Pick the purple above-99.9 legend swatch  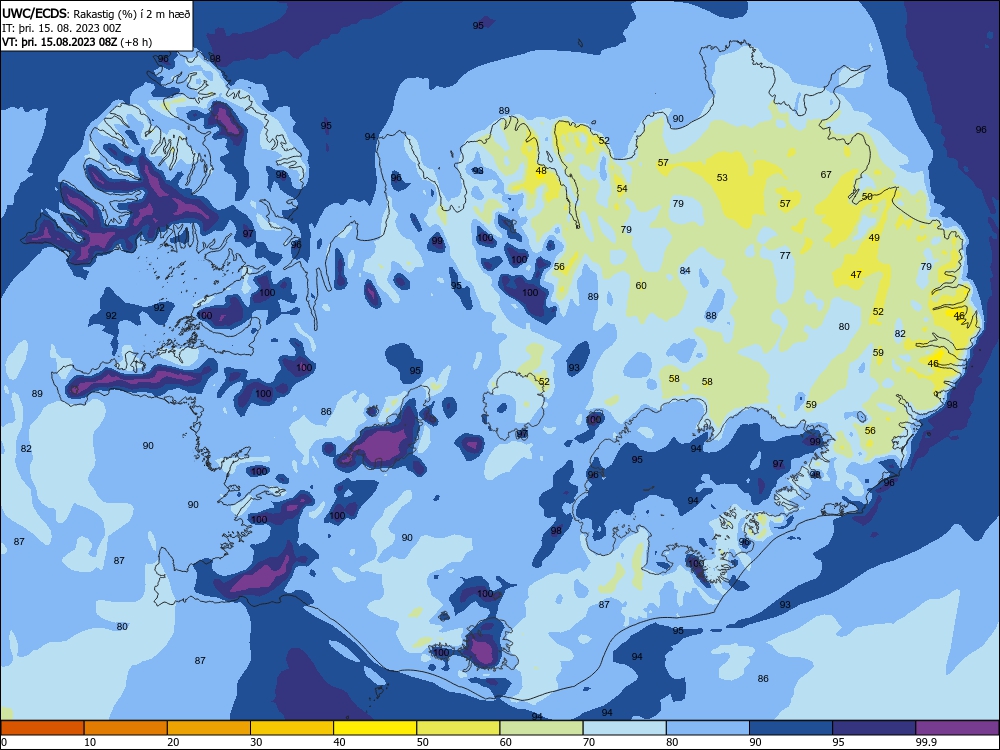957,728
